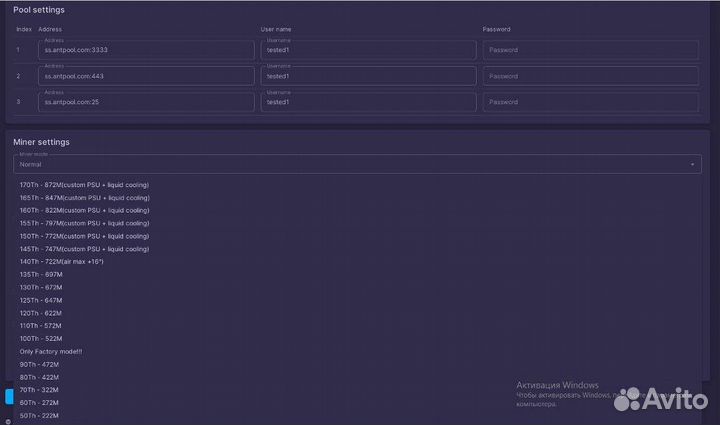Choose 145Th - 747M liquid cooling mode
The image size is (720, 425).
[x=84, y=248]
